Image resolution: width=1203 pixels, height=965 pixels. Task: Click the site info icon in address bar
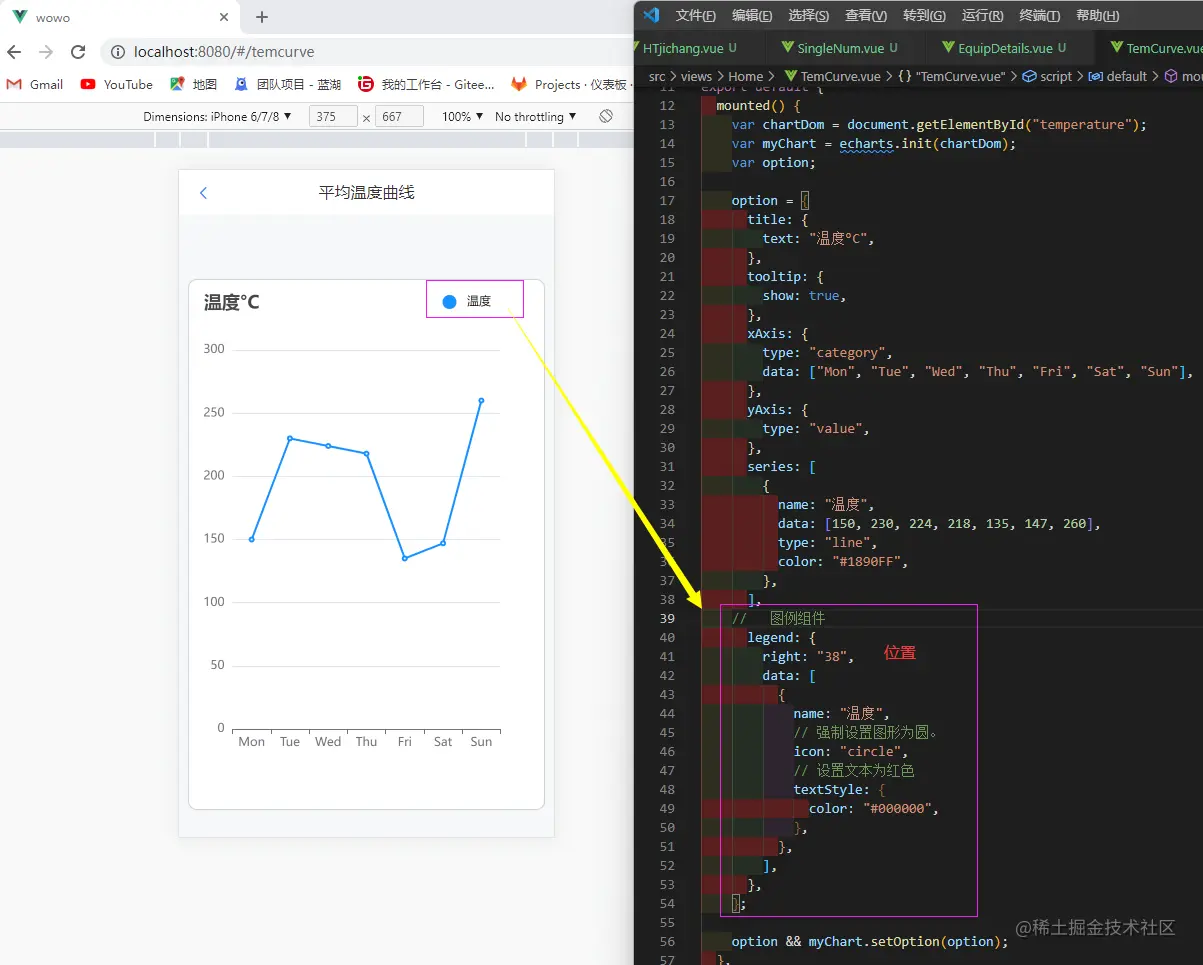coord(117,52)
